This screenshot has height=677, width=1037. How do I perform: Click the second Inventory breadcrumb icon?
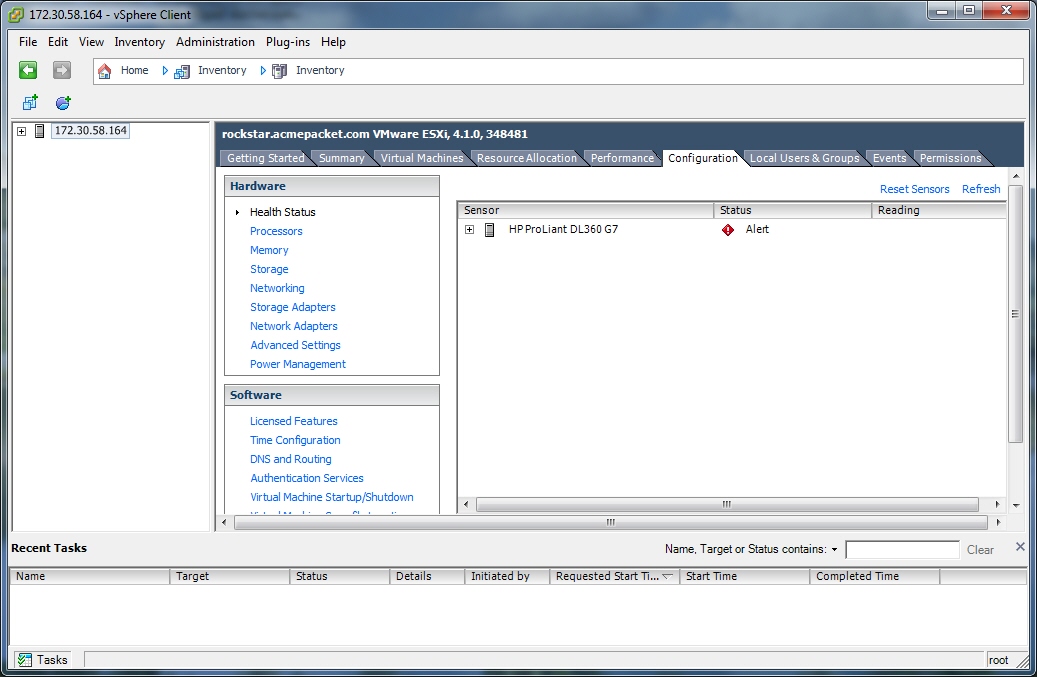pos(280,71)
